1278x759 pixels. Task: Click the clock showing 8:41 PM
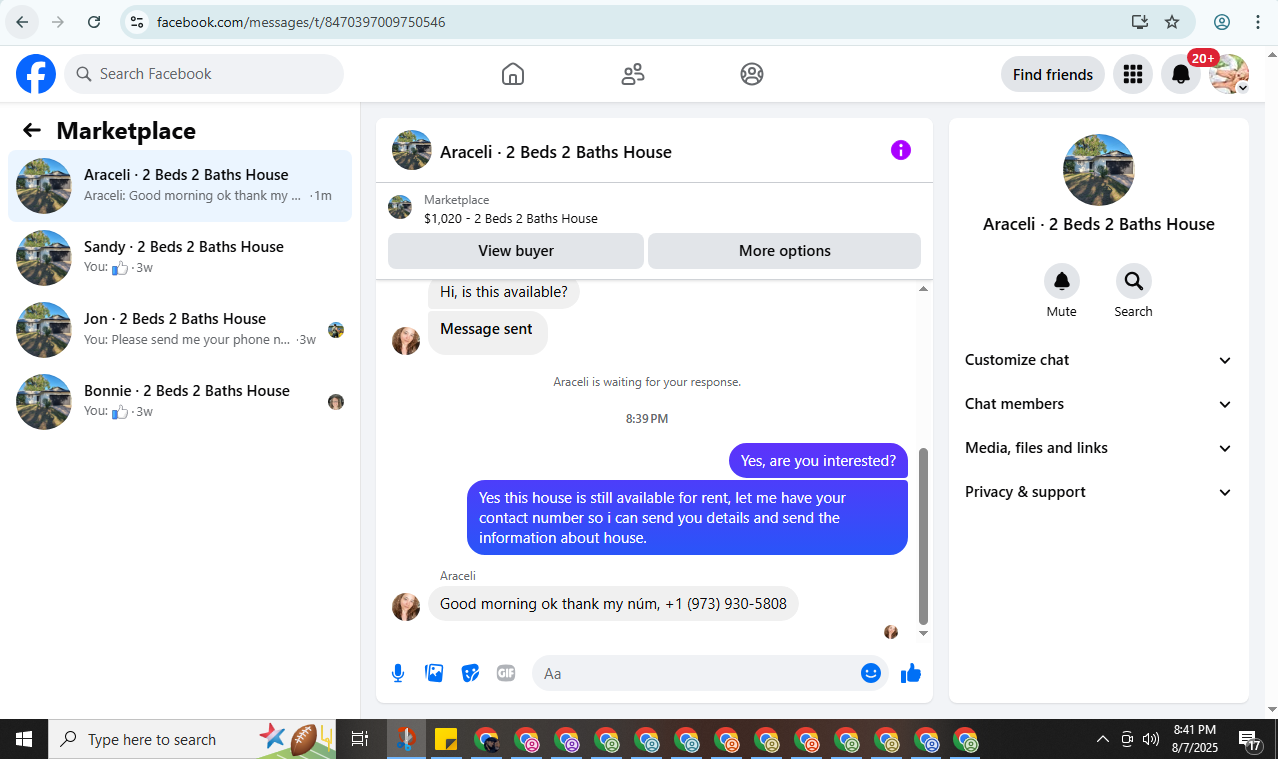(1194, 730)
